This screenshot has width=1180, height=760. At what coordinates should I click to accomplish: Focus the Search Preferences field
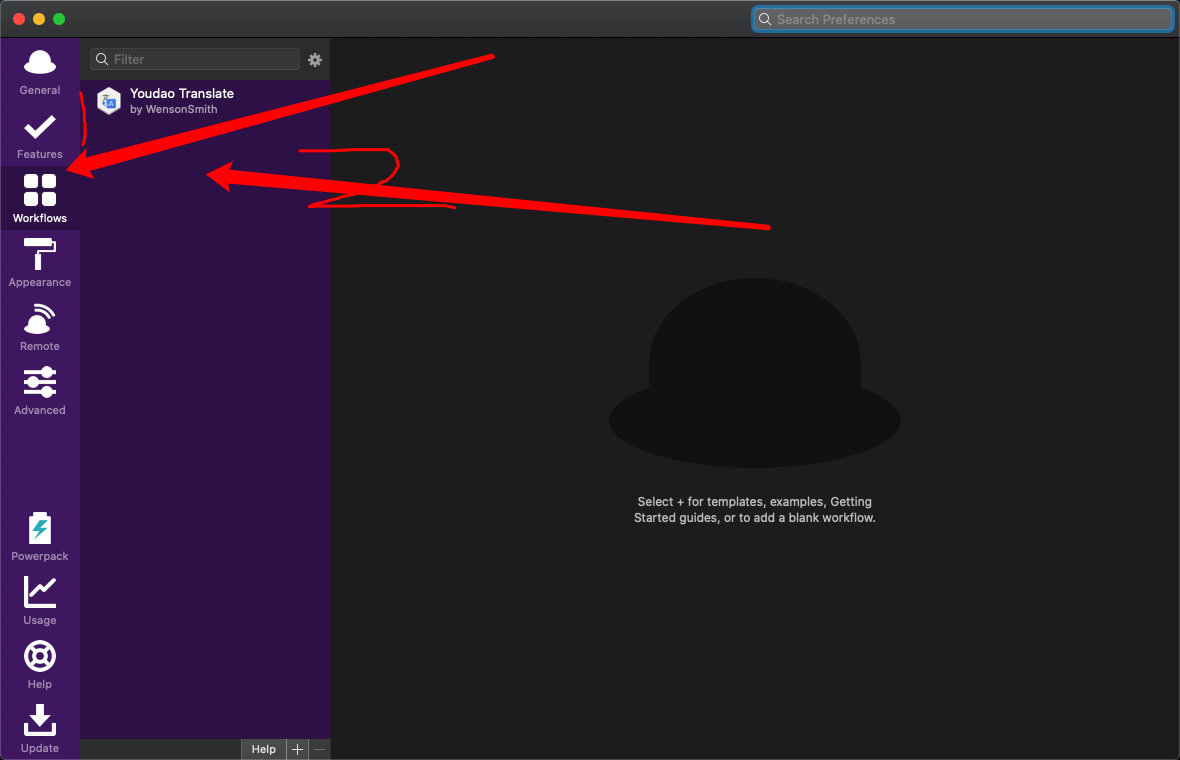coord(963,20)
